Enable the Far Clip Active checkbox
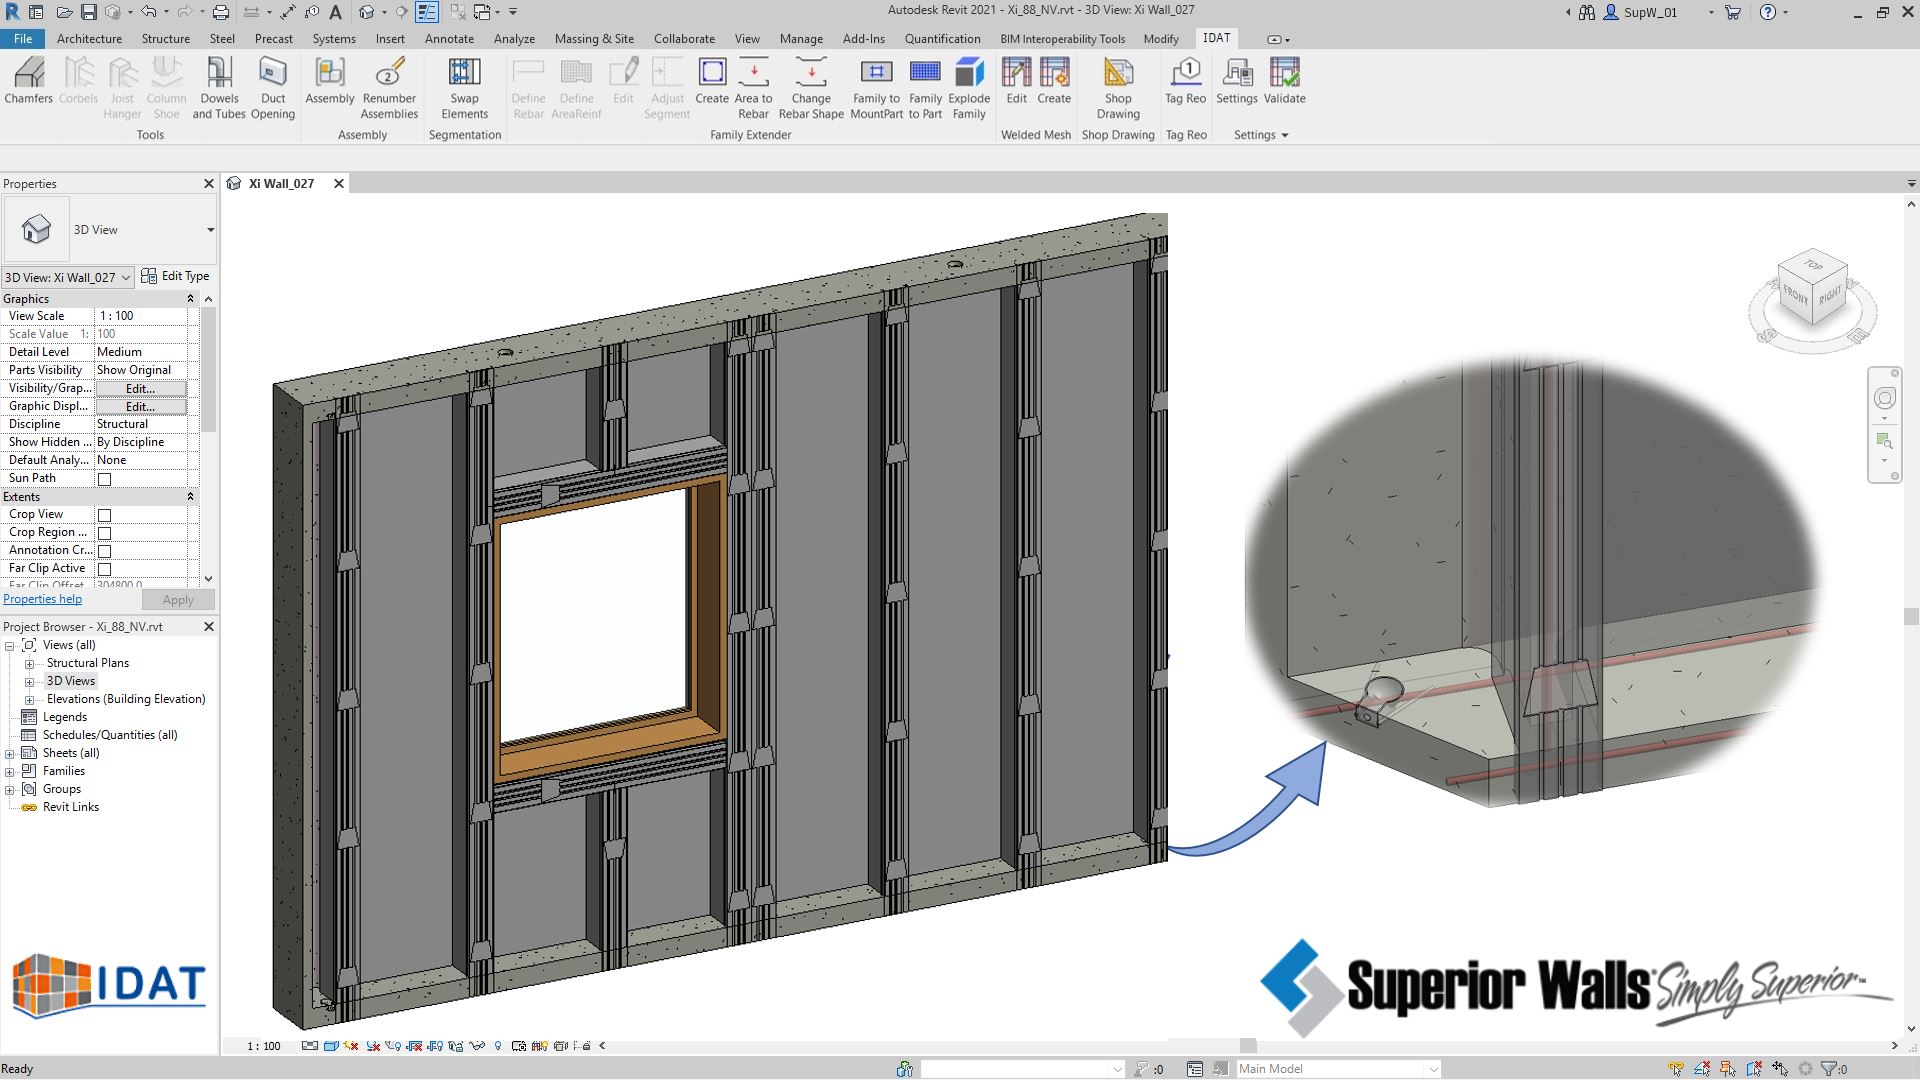Image resolution: width=1920 pixels, height=1080 pixels. tap(104, 568)
